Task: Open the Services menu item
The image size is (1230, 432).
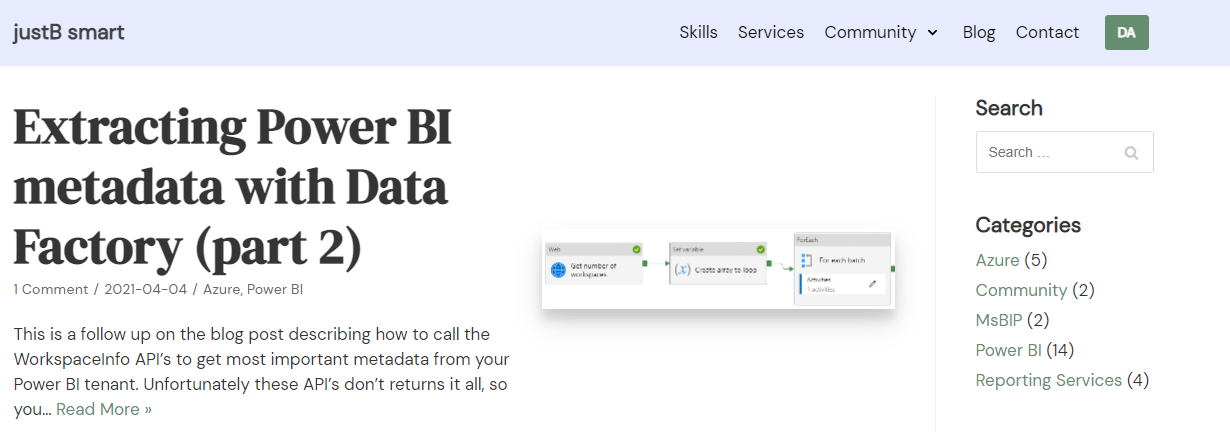Action: [x=770, y=32]
